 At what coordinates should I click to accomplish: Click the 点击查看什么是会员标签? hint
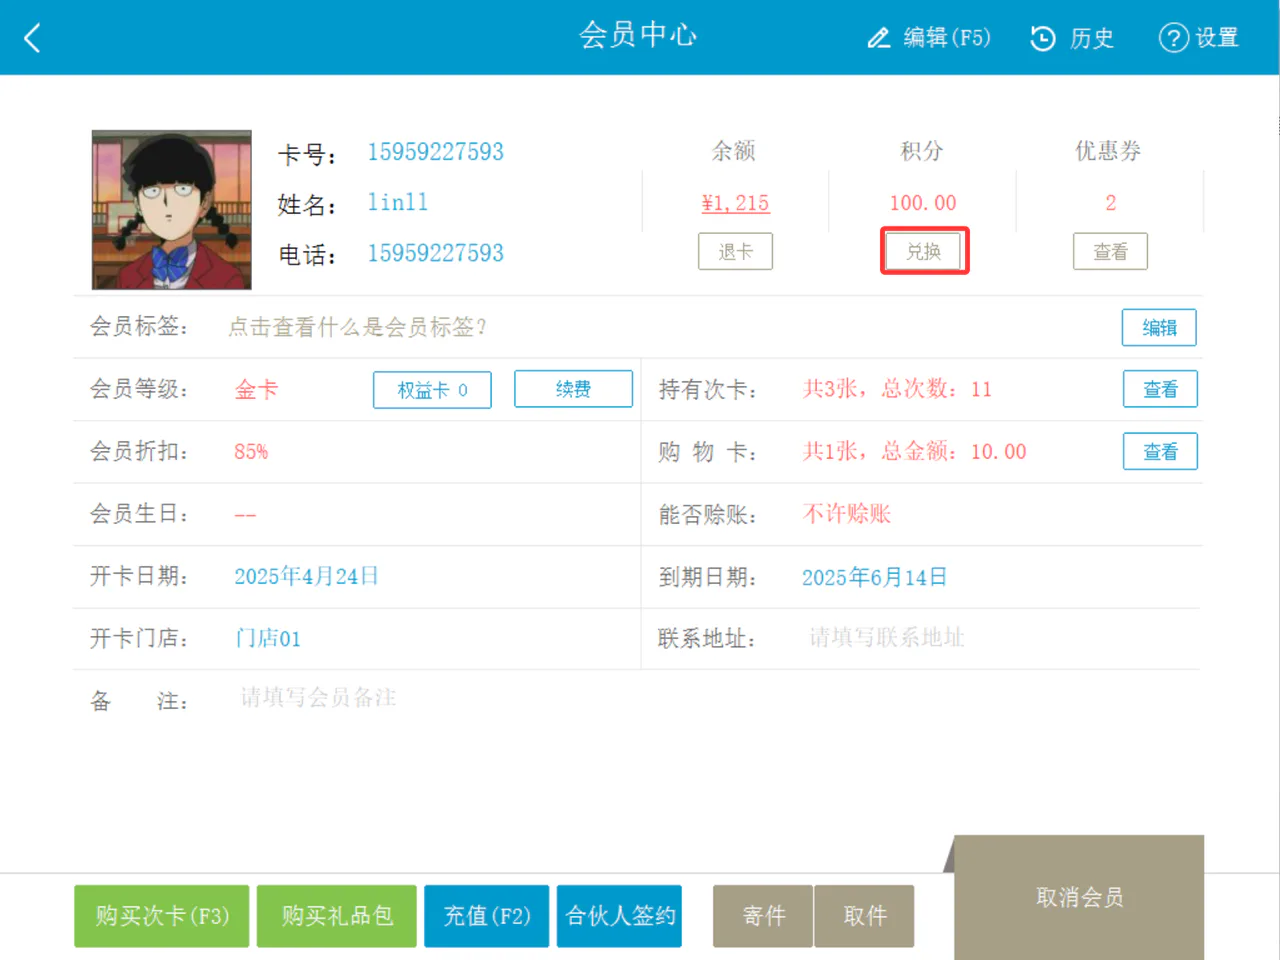[357, 327]
